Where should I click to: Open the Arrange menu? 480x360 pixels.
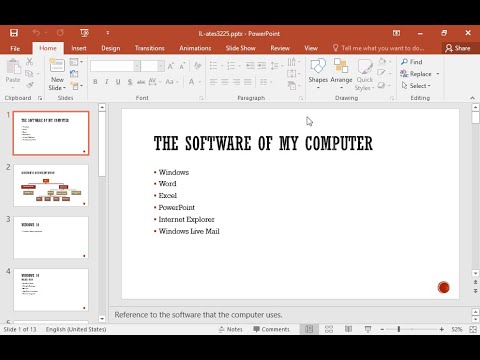341,74
